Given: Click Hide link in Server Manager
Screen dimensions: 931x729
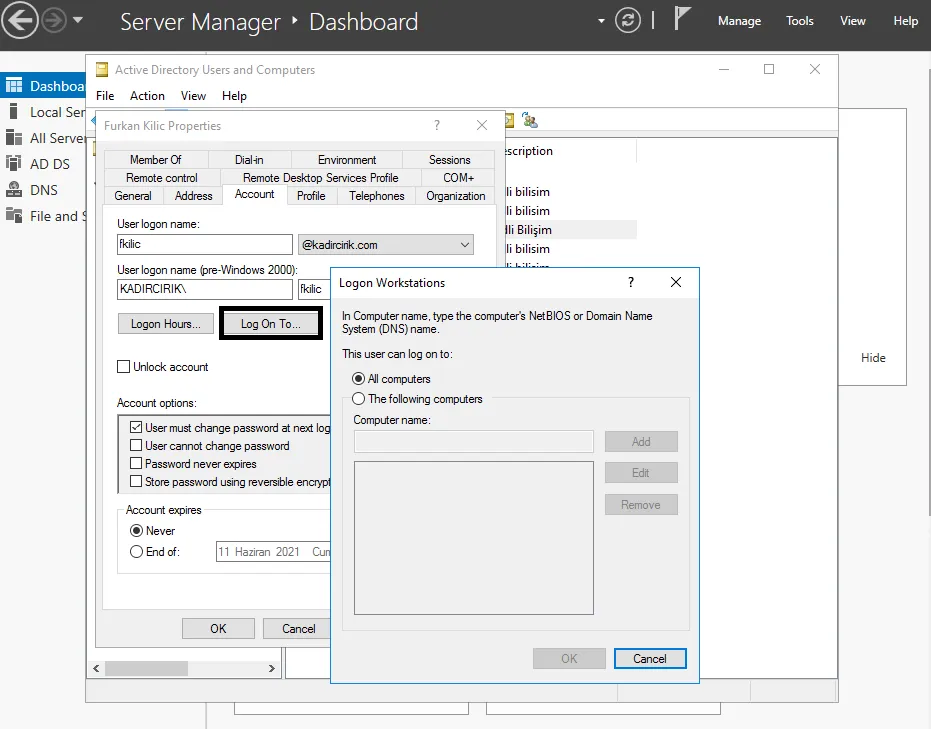Looking at the screenshot, I should point(873,358).
